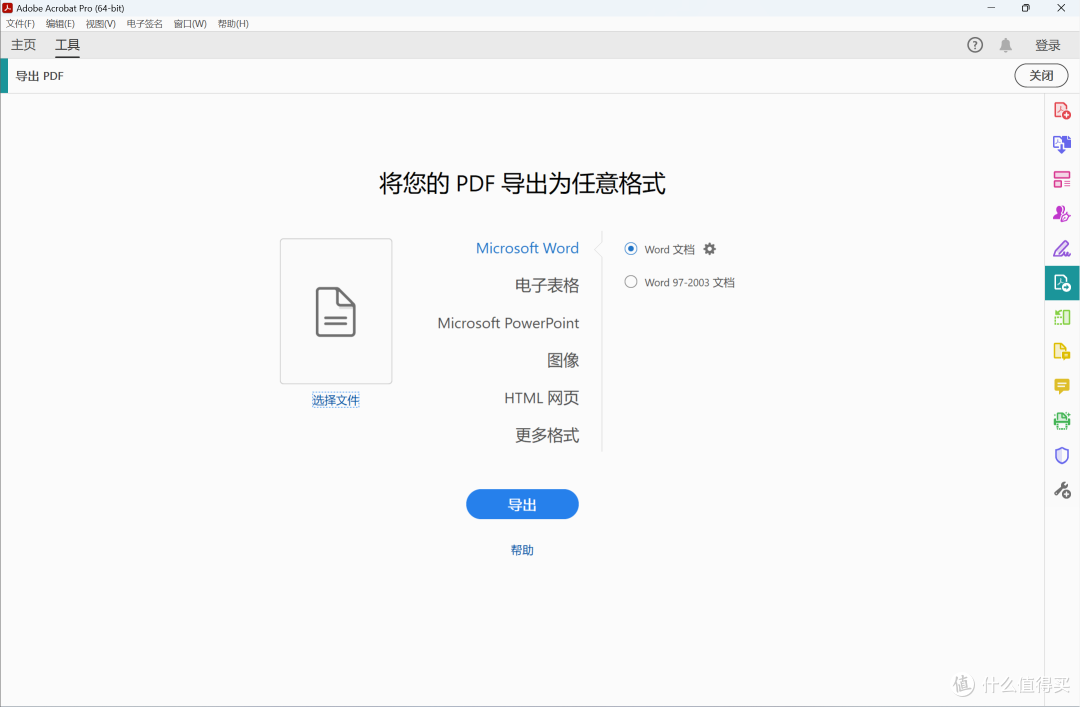This screenshot has height=707, width=1080.
Task: Open the Protect shield icon
Action: [x=1061, y=455]
